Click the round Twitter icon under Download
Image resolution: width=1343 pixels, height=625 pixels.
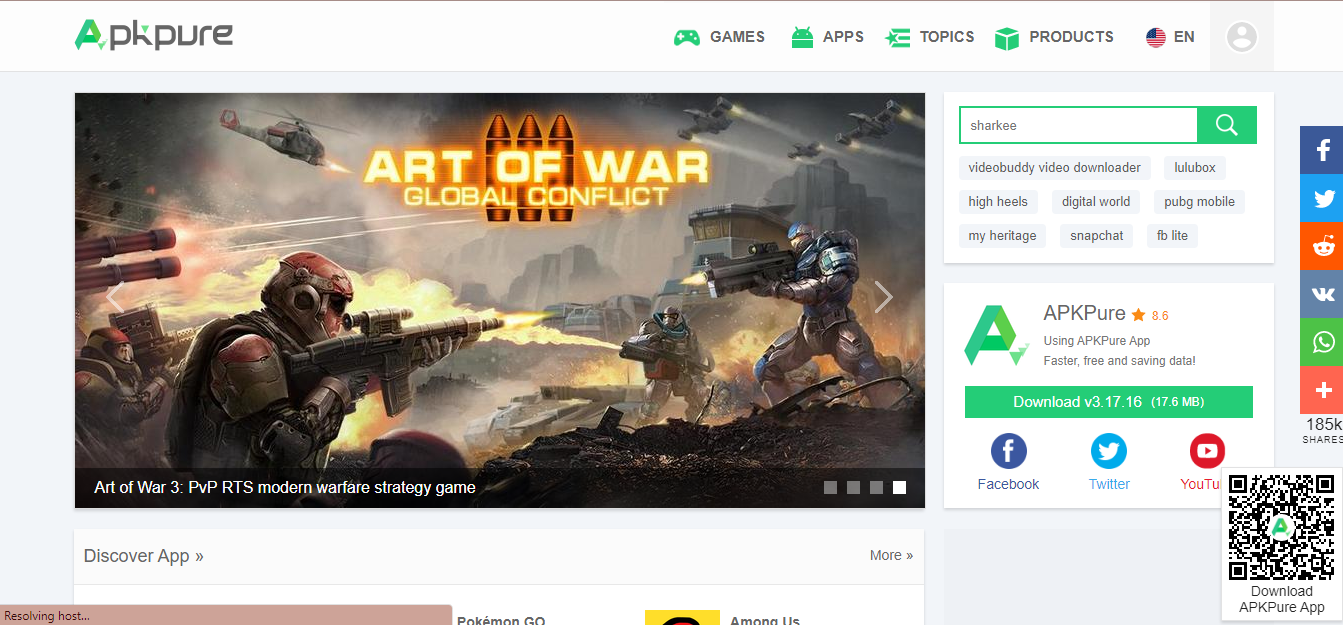[1109, 451]
